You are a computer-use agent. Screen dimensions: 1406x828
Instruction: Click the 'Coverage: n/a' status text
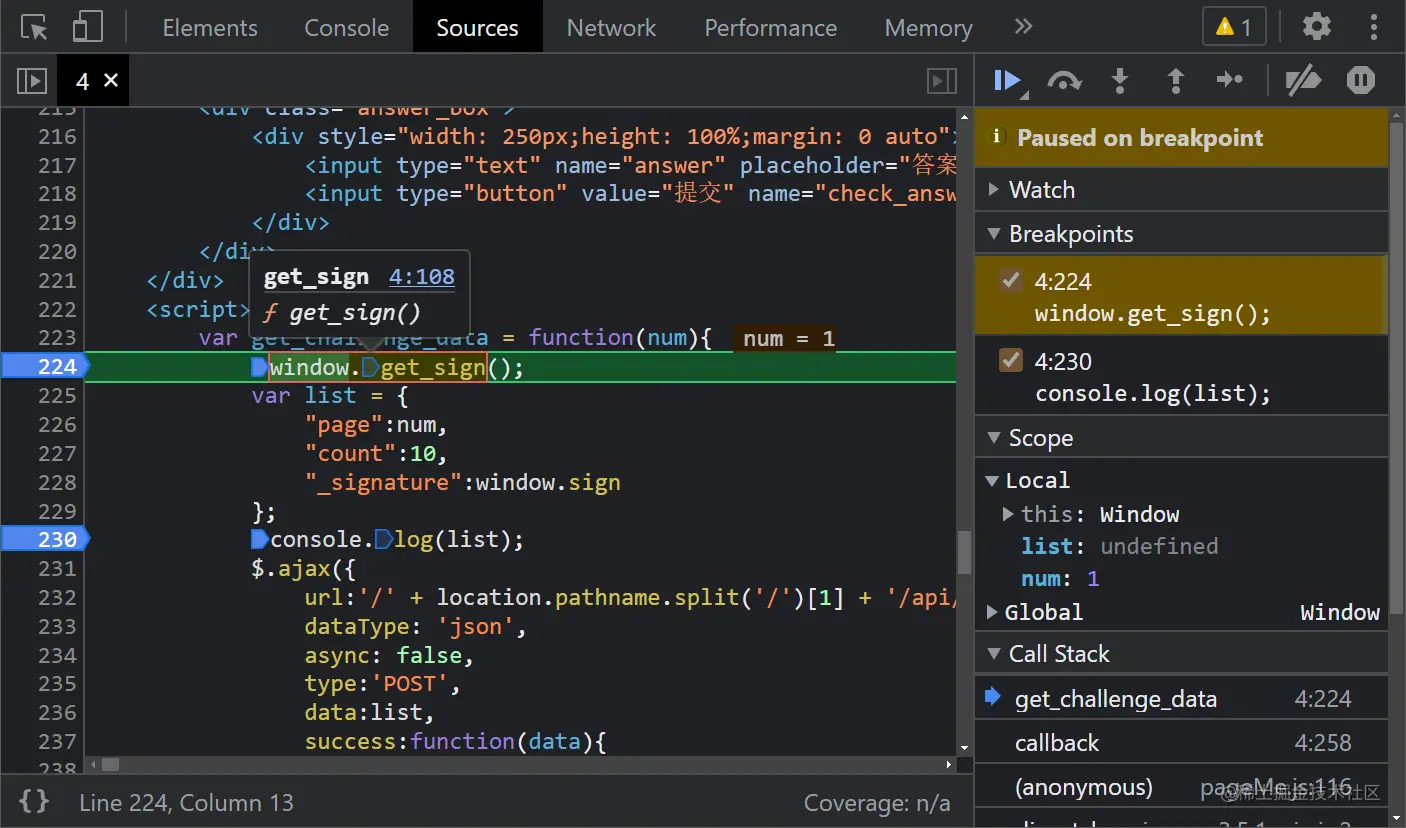click(x=877, y=802)
